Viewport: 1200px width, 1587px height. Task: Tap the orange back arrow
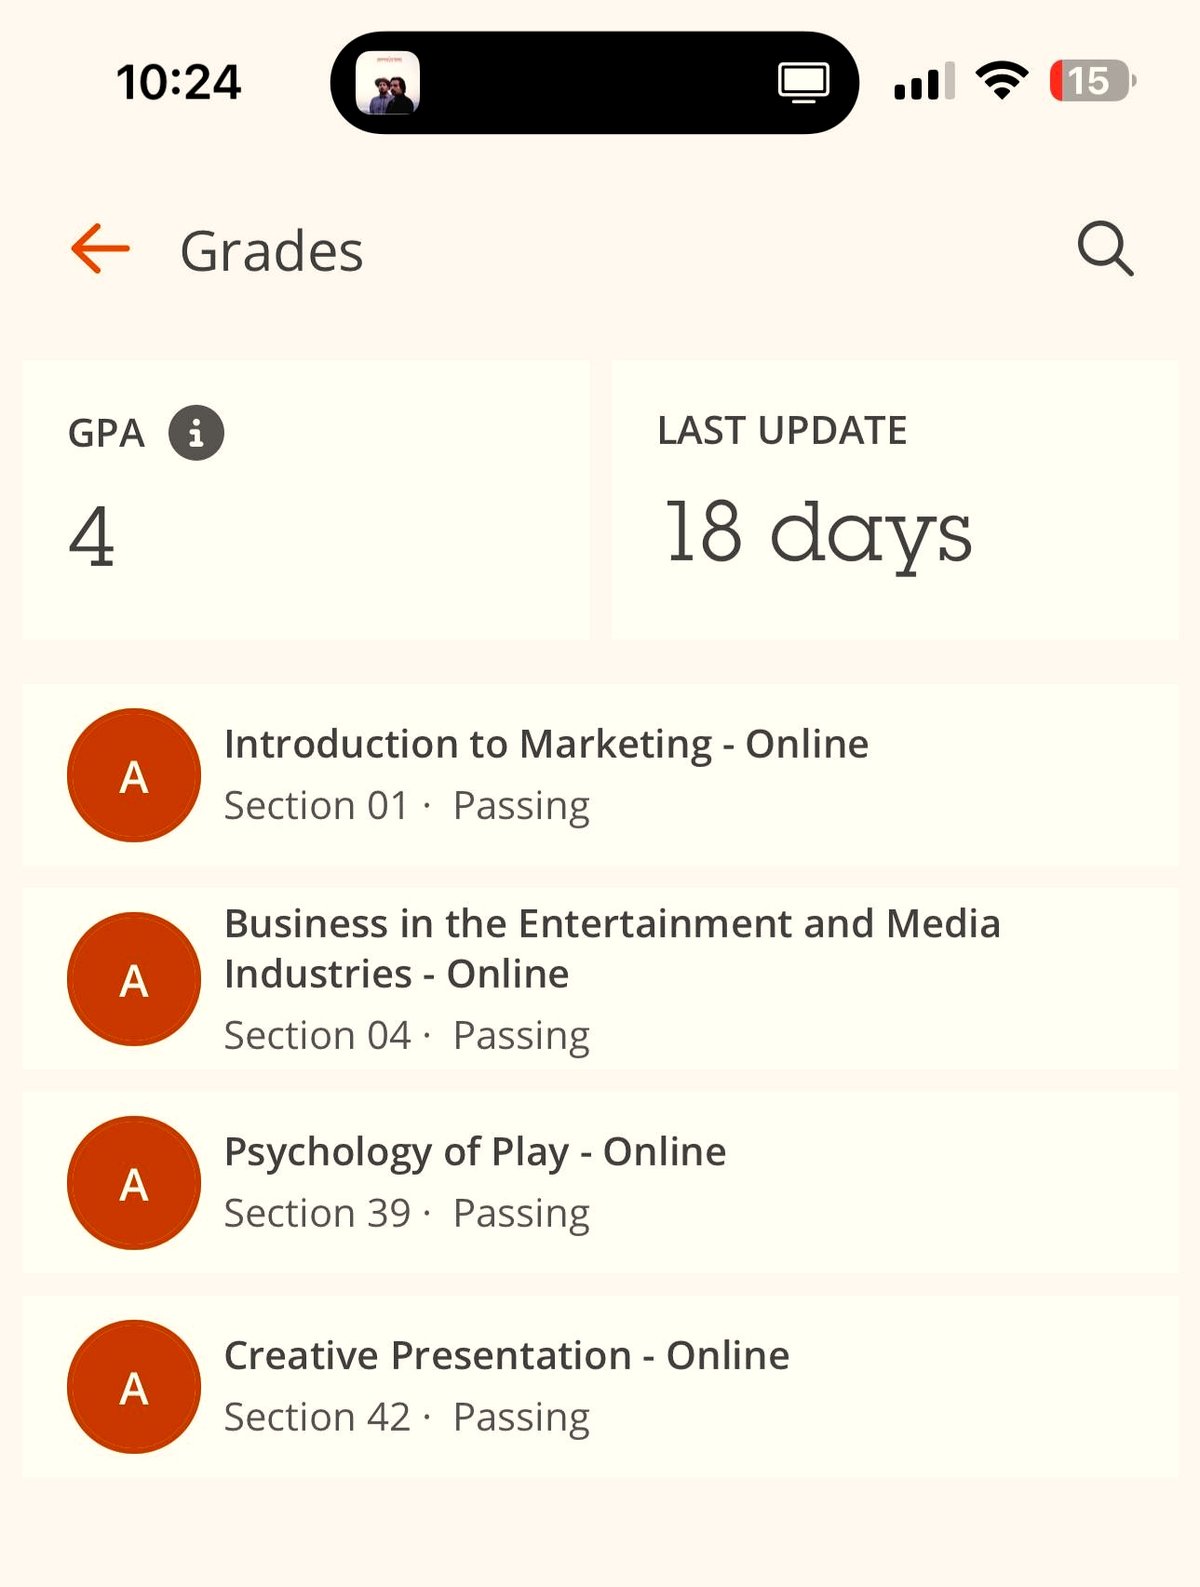[x=101, y=248]
